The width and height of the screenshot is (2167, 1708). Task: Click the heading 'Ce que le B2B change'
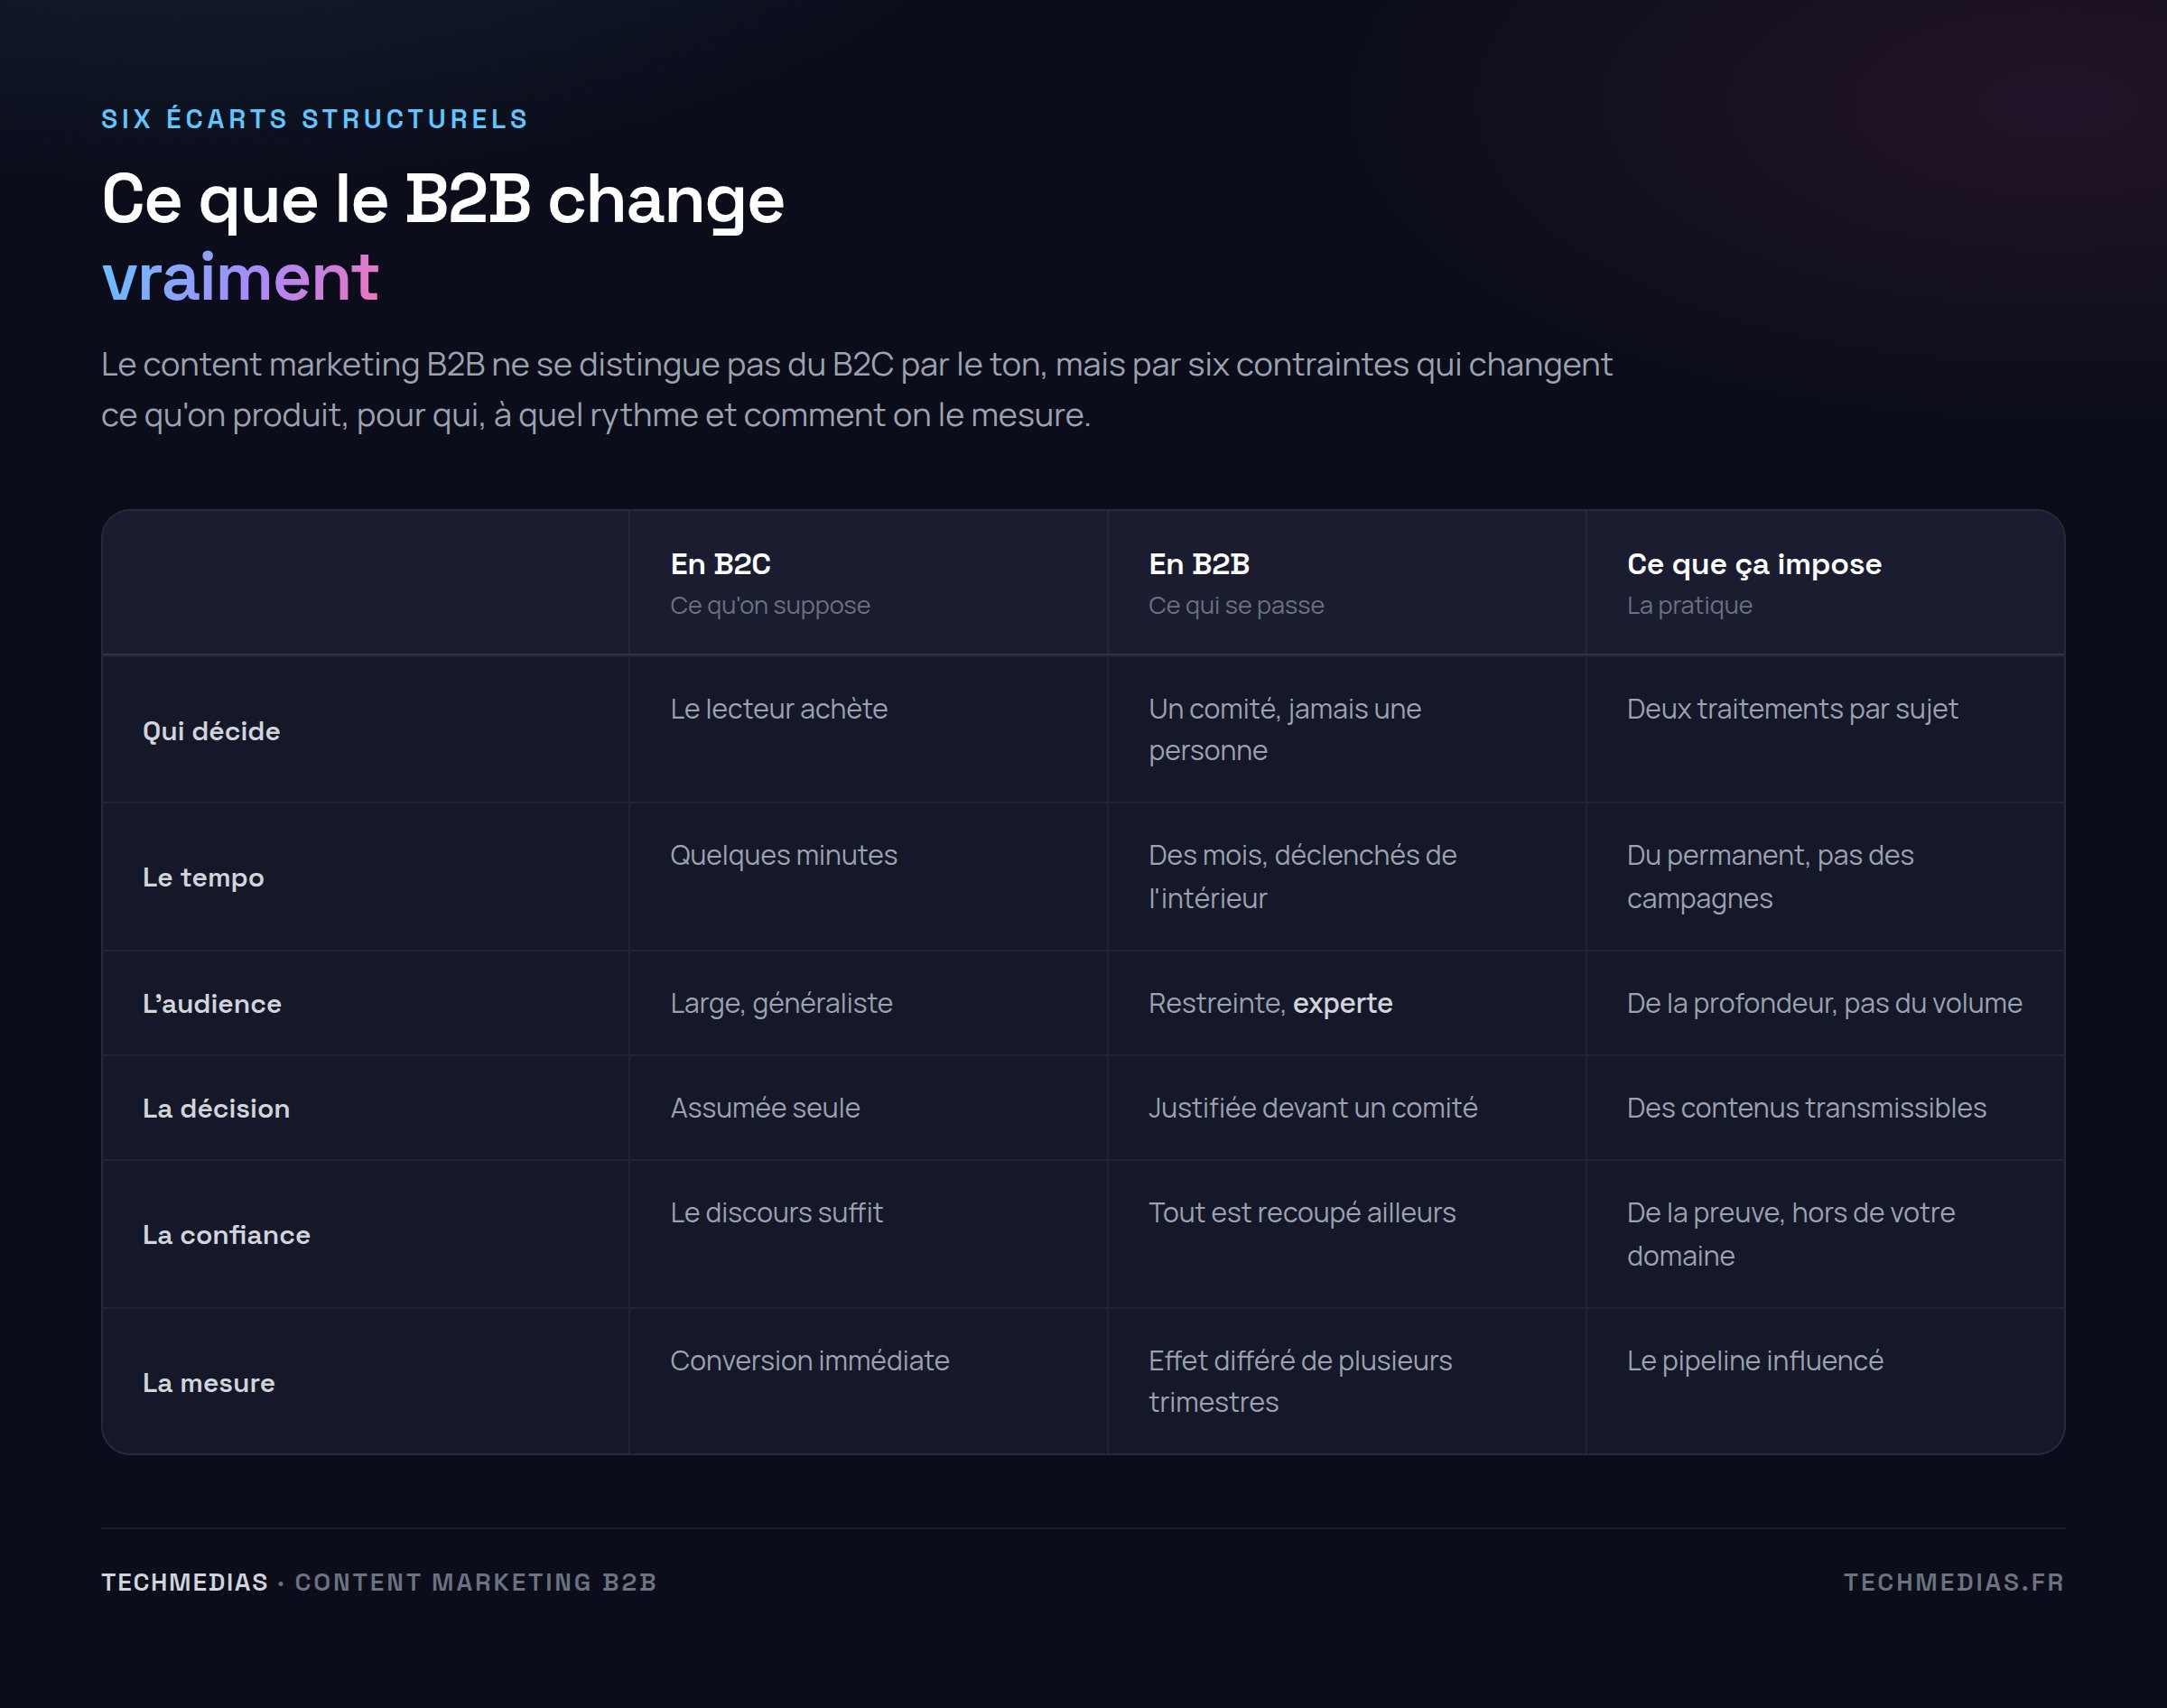(443, 200)
